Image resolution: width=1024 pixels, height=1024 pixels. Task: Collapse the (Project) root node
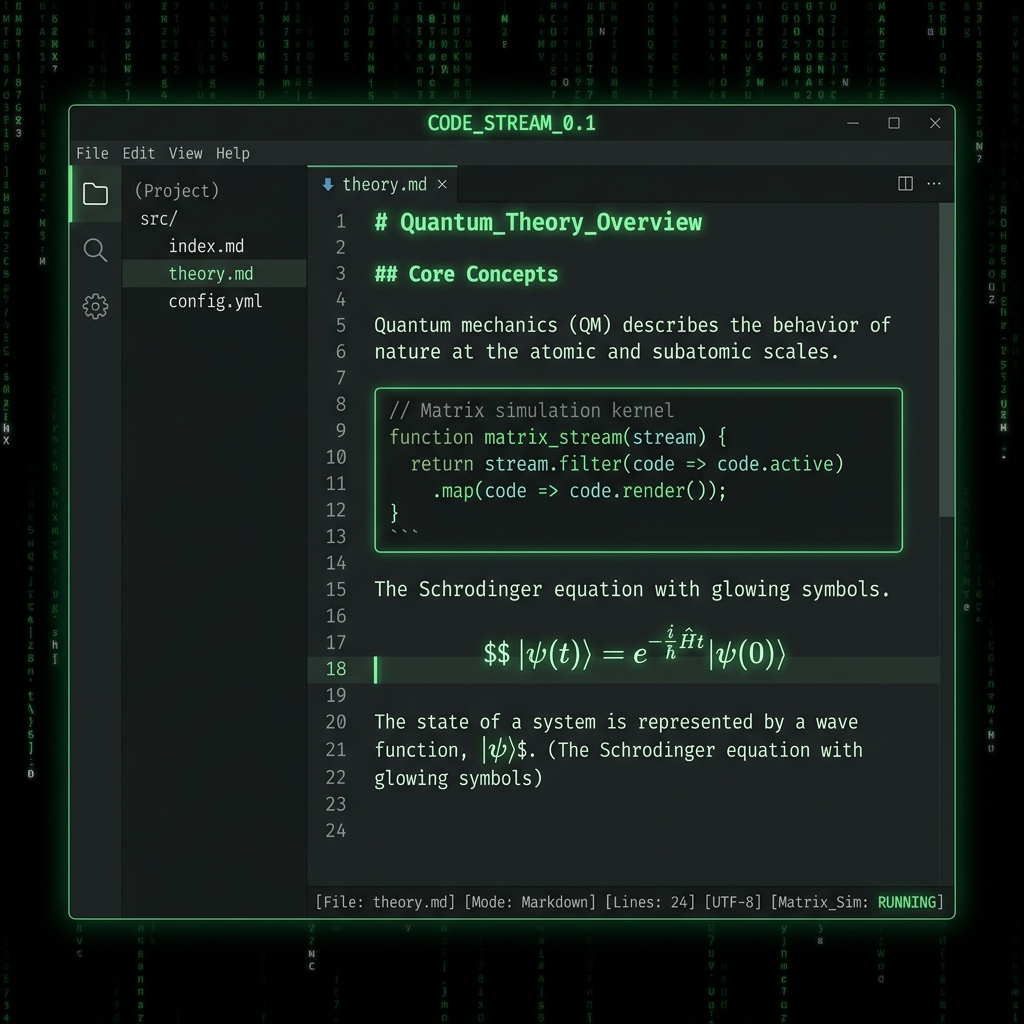point(176,191)
